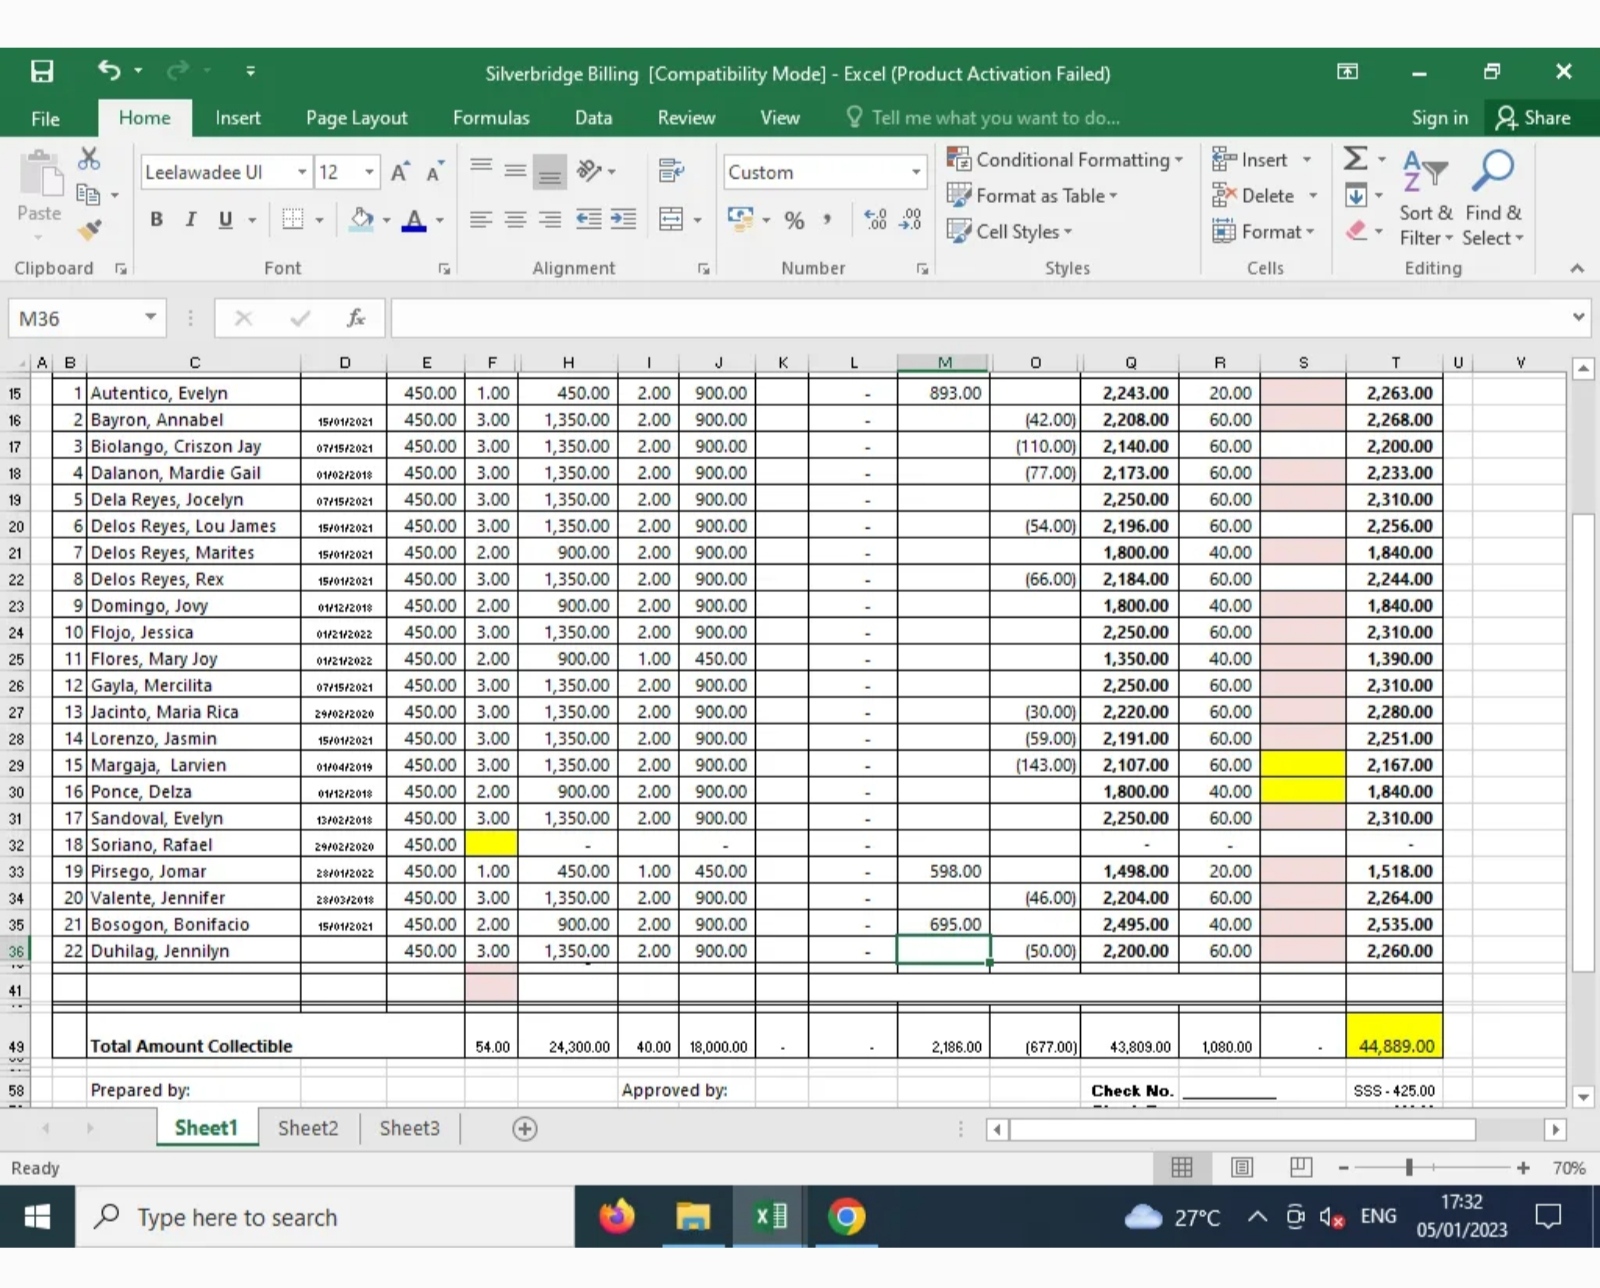Click the Sign in link
The image size is (1600, 1288).
1439,118
